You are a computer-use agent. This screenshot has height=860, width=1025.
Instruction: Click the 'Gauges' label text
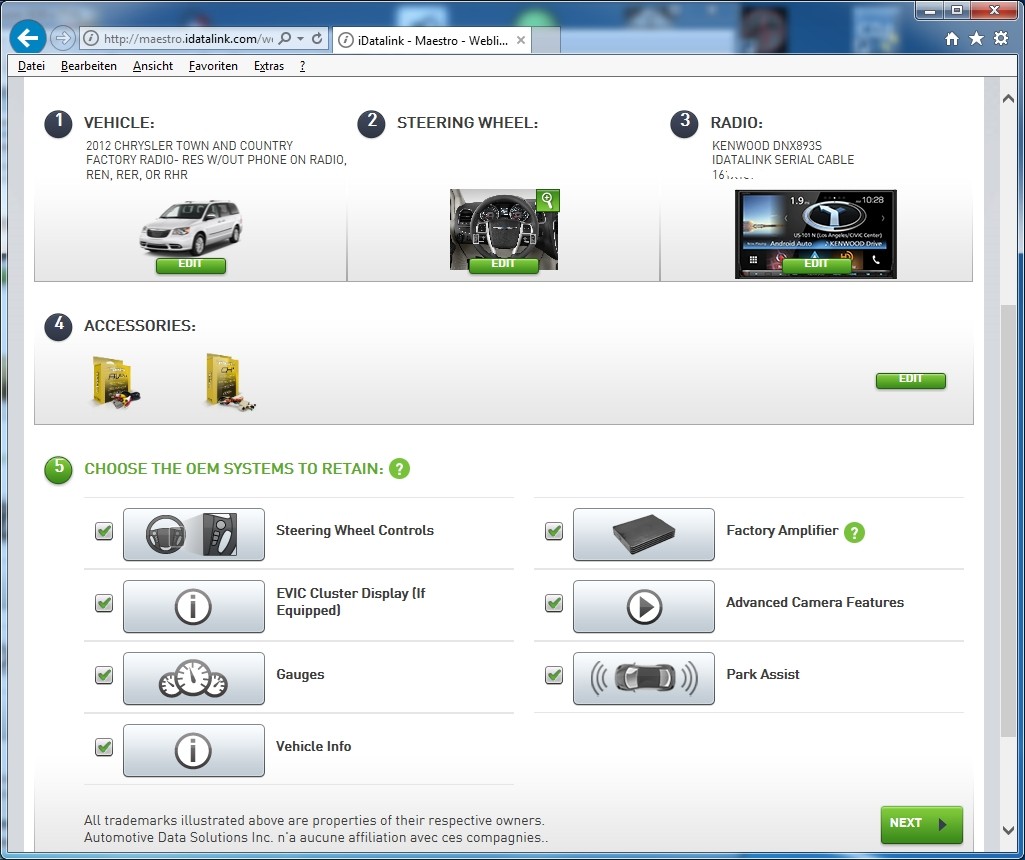click(x=300, y=674)
